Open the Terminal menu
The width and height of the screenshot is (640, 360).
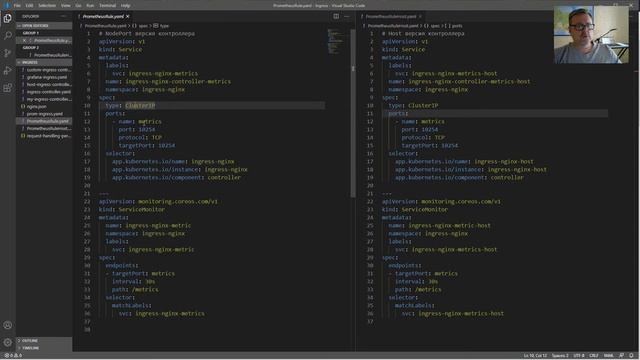point(107,6)
